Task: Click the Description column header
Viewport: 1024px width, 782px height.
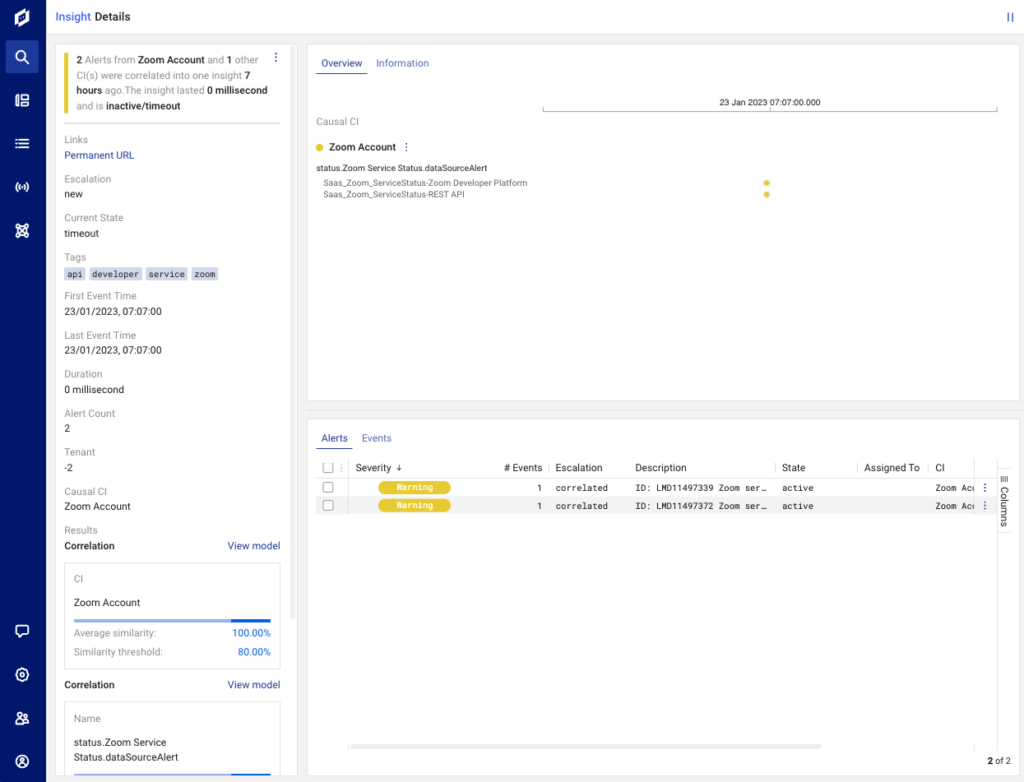Action: pyautogui.click(x=661, y=468)
